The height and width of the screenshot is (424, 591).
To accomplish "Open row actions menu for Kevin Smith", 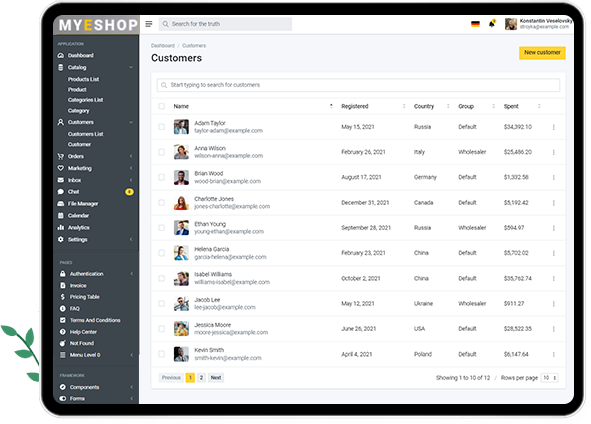I will (x=553, y=354).
